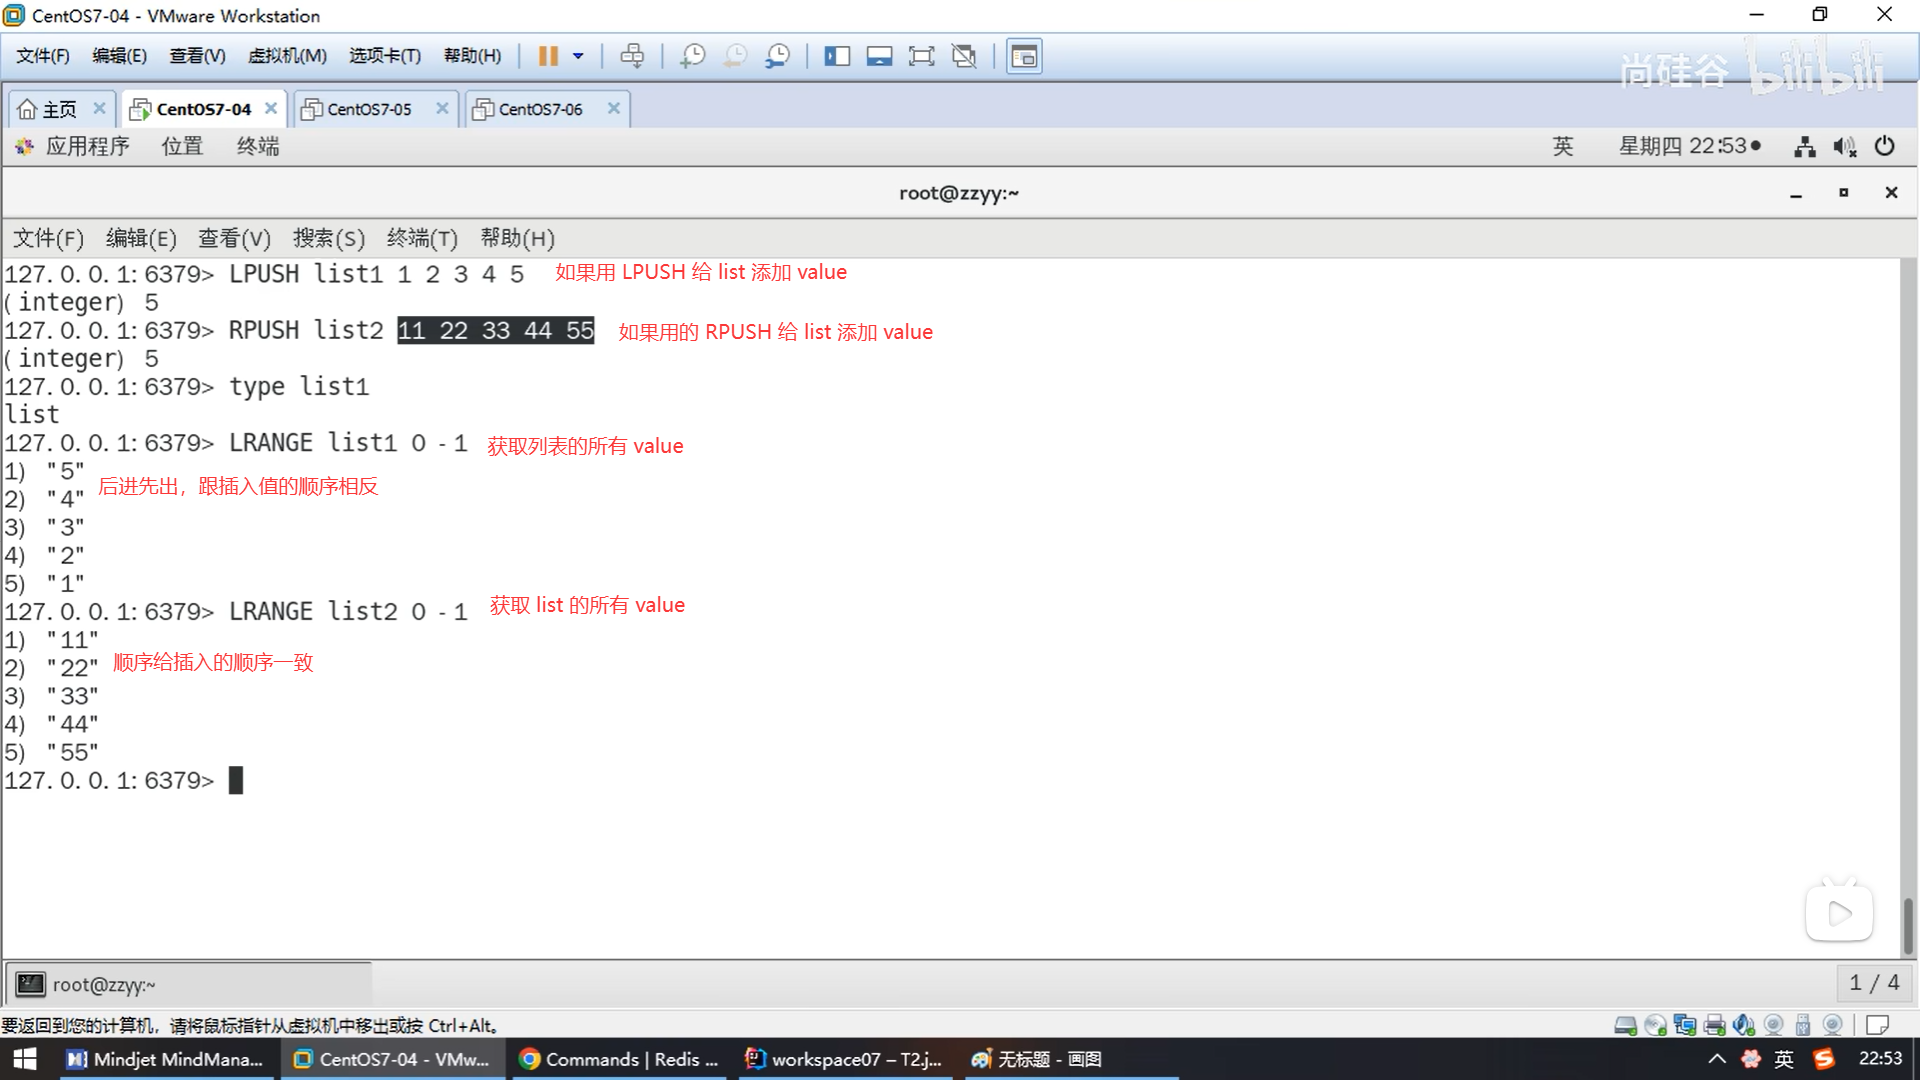Click the terminal vertical scrollbar thumb
Screen dimensions: 1920x1080
1908,925
